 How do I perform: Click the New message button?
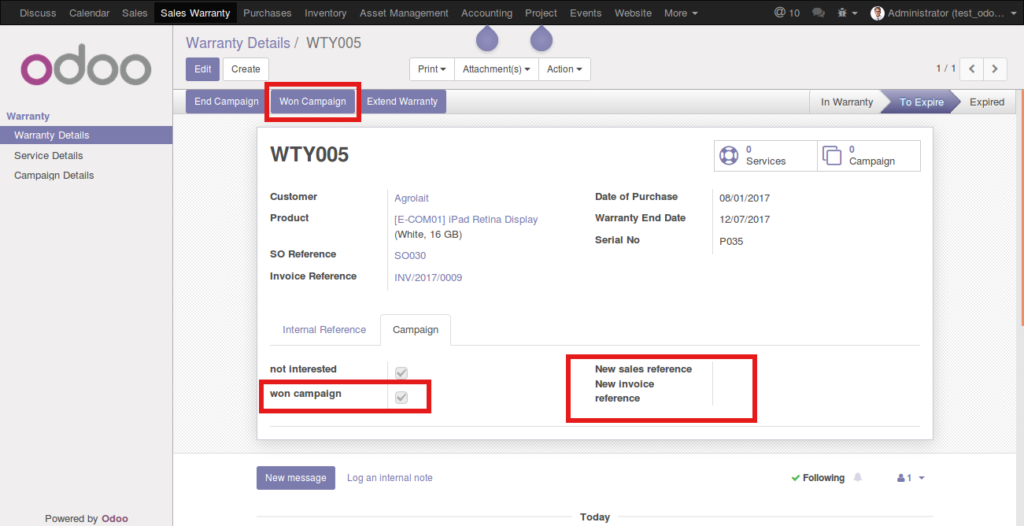pos(296,478)
